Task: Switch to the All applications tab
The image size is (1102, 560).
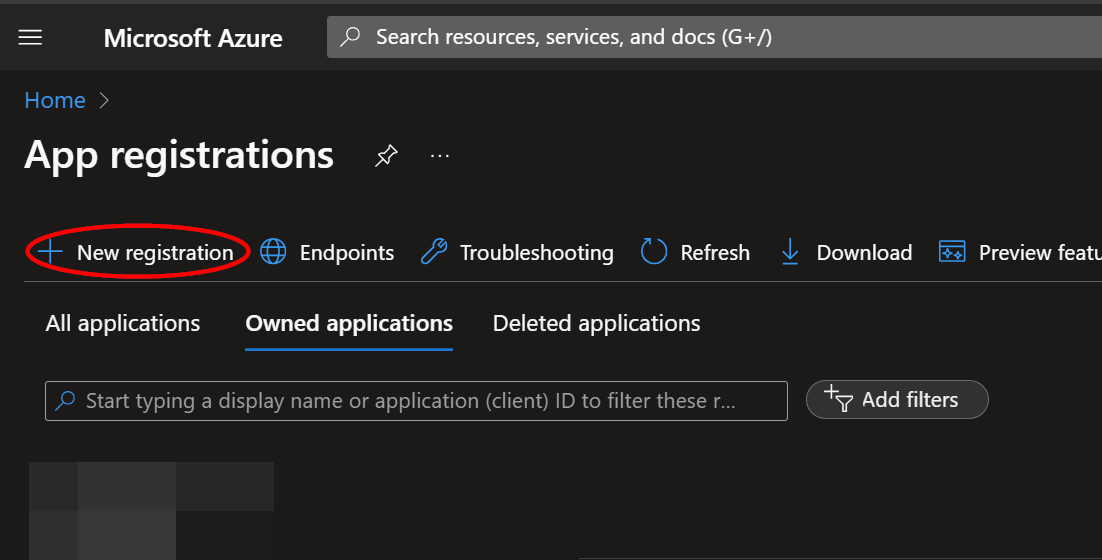Action: 123,323
